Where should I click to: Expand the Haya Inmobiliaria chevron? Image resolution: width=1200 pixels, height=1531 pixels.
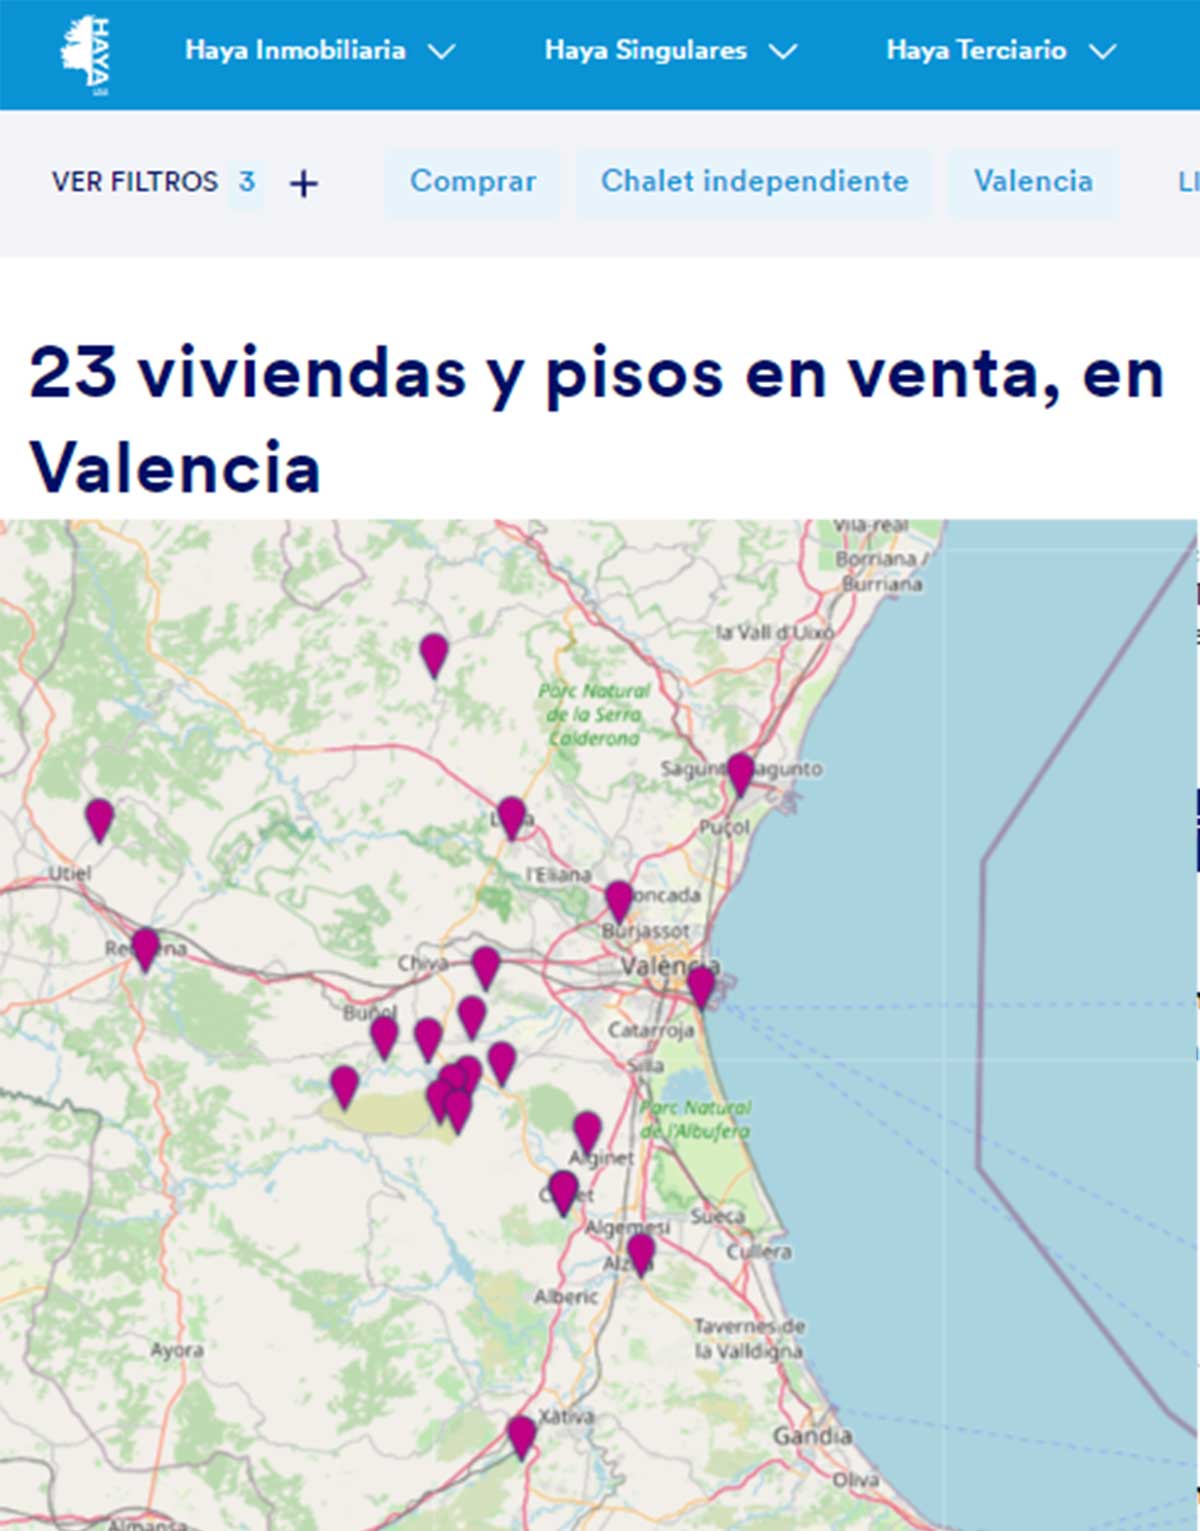pos(441,51)
